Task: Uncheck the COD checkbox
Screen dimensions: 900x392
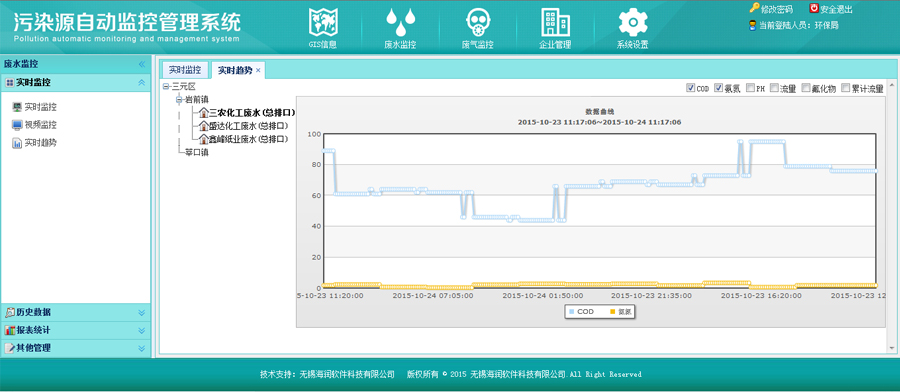Action: pyautogui.click(x=690, y=88)
